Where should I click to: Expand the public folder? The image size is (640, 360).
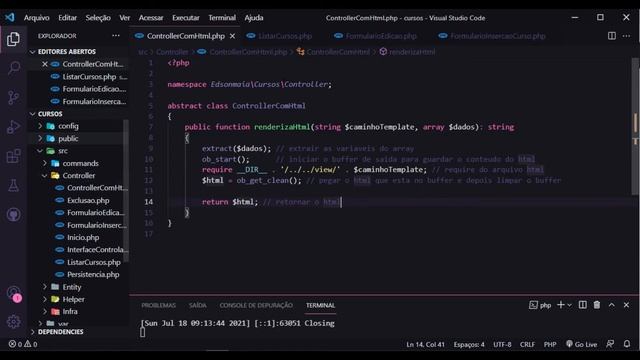pyautogui.click(x=68, y=139)
